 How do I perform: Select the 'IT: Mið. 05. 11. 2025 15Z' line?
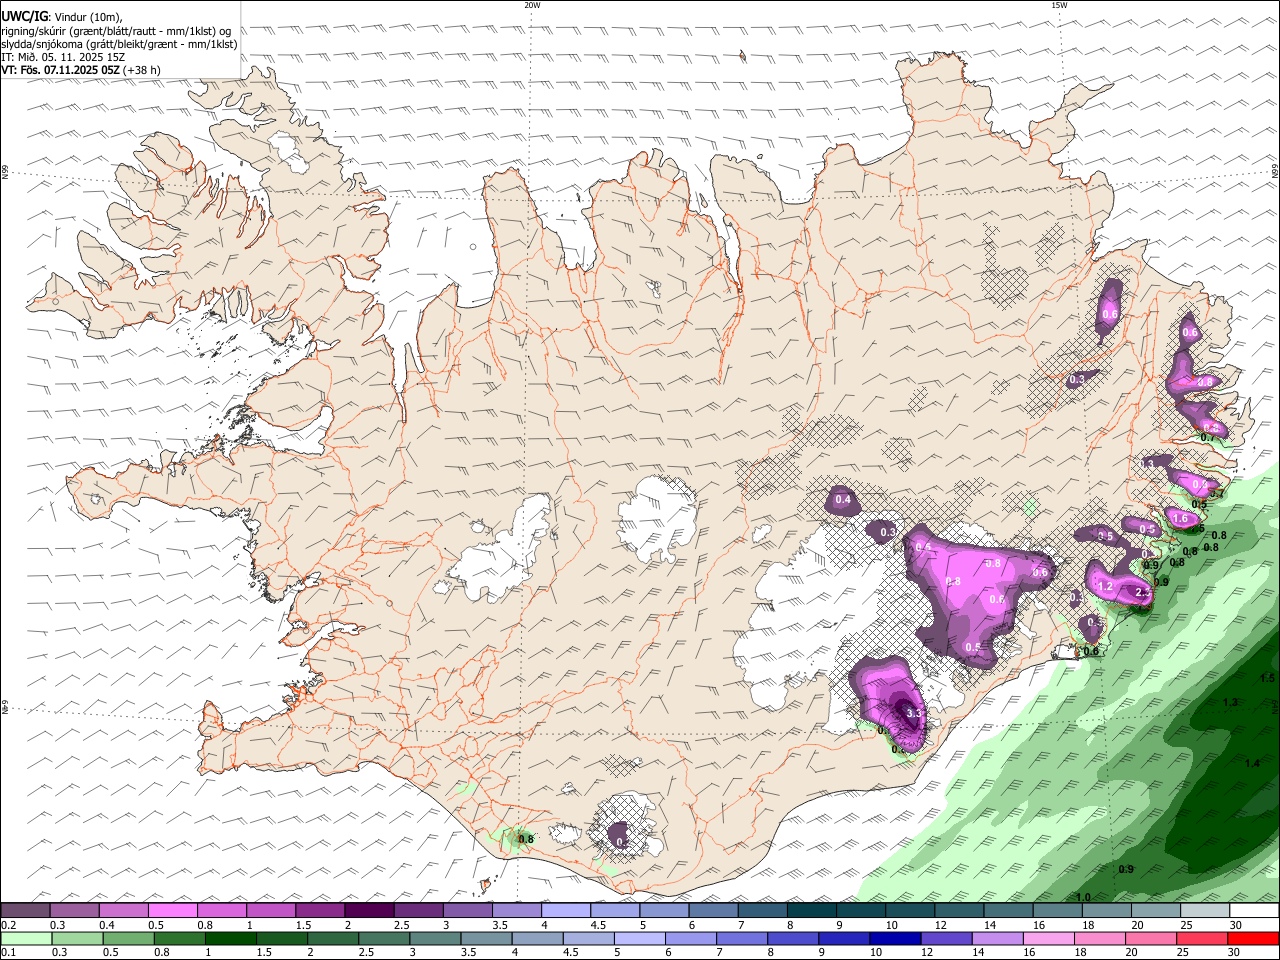(x=62, y=57)
